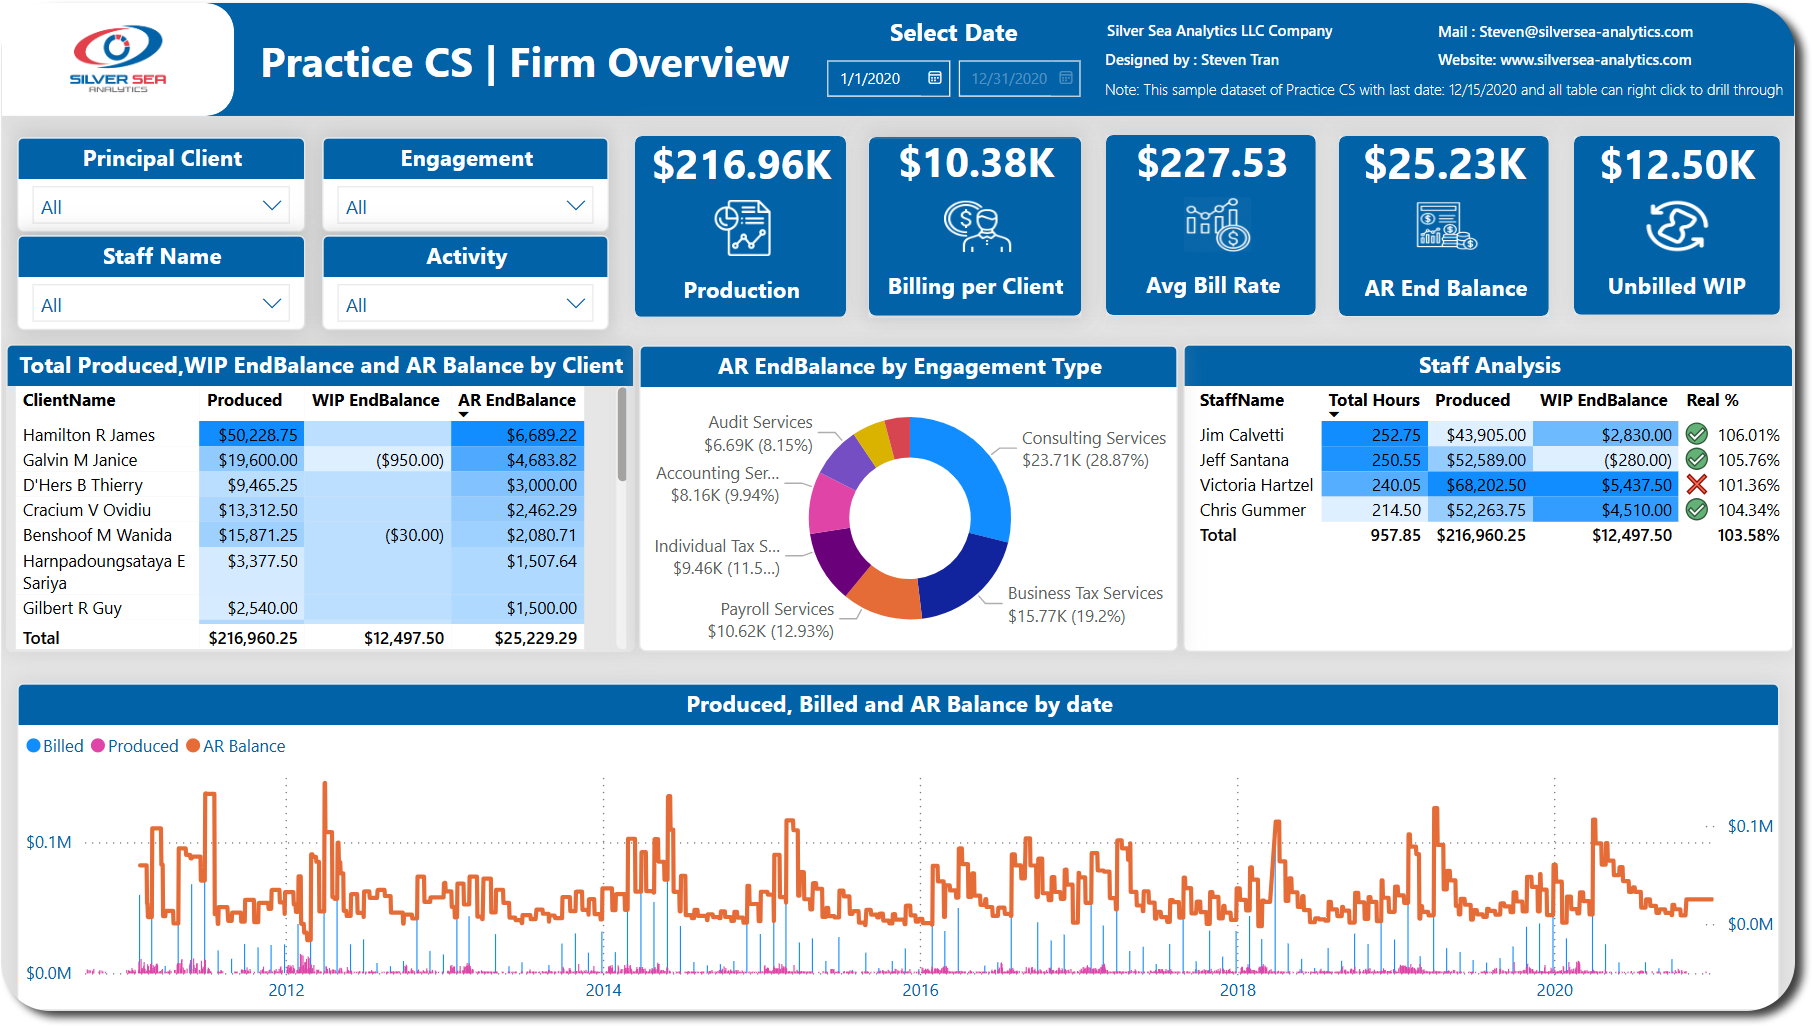This screenshot has width=1812, height=1026.
Task: Sort staff table by Total Hours header
Action: pos(1374,400)
